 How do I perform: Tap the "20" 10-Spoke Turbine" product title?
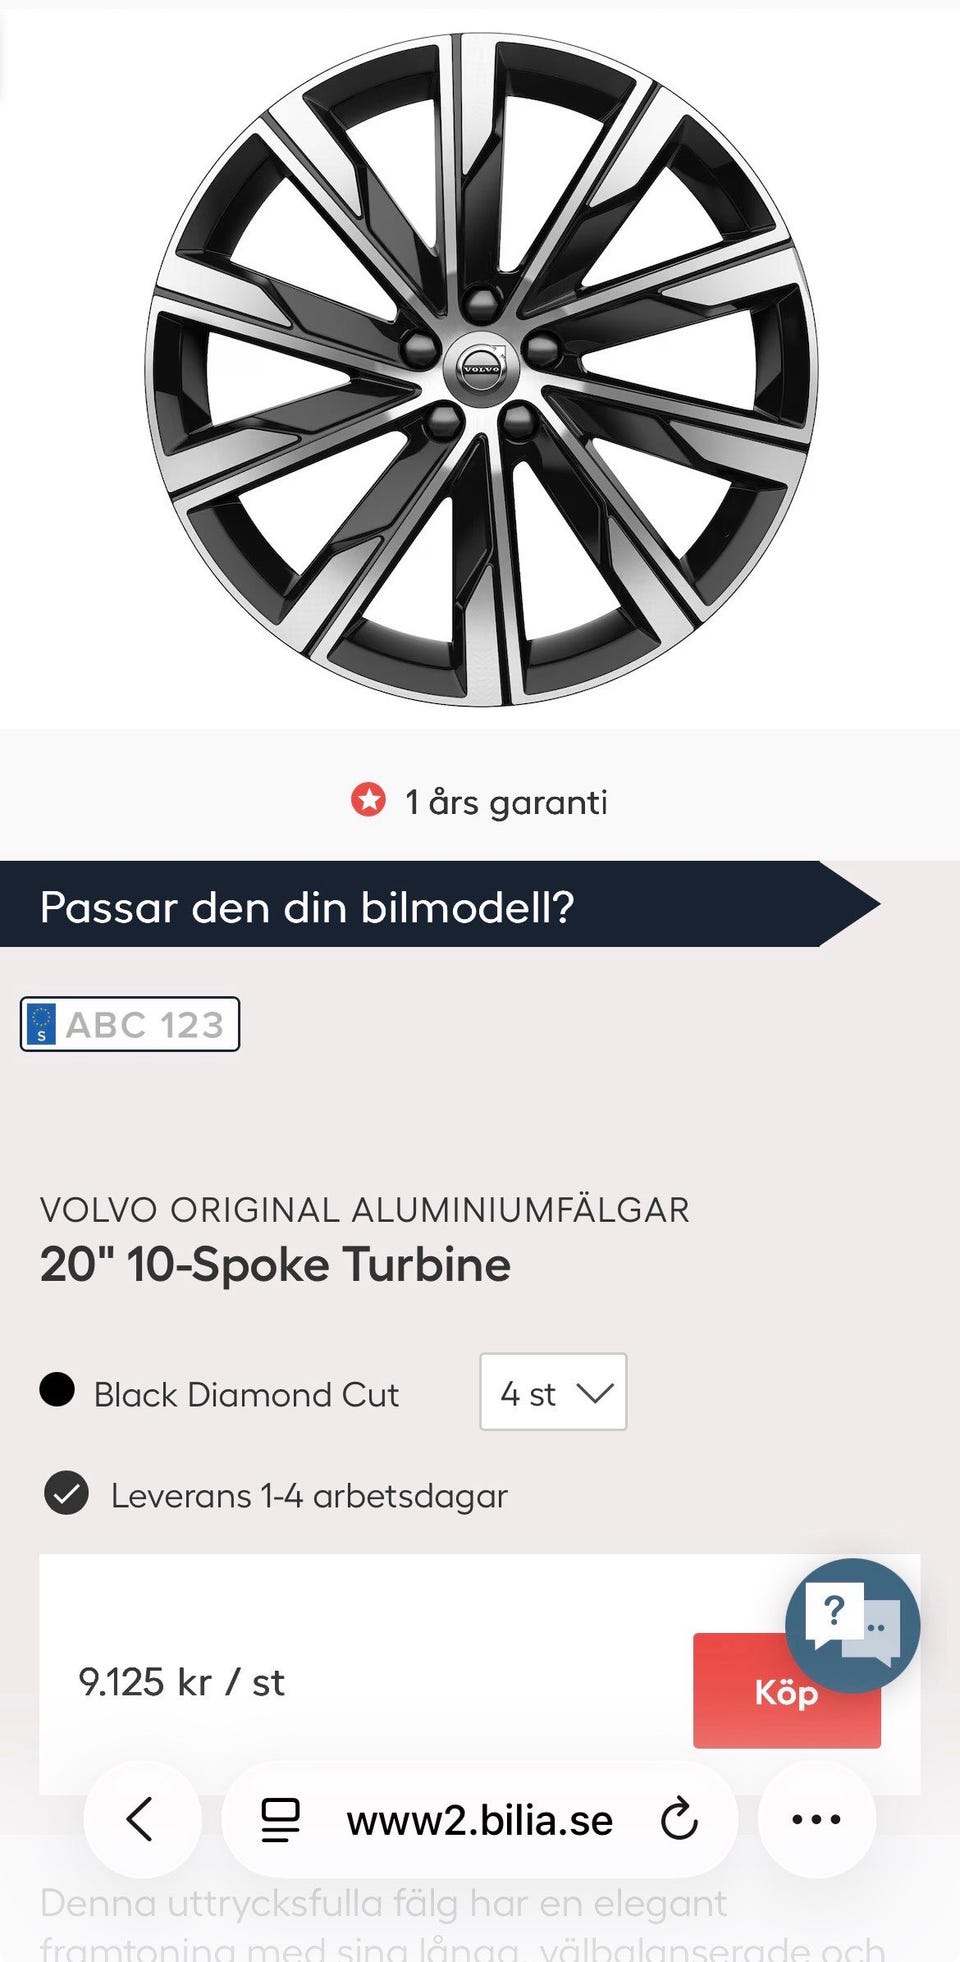[x=275, y=1265]
